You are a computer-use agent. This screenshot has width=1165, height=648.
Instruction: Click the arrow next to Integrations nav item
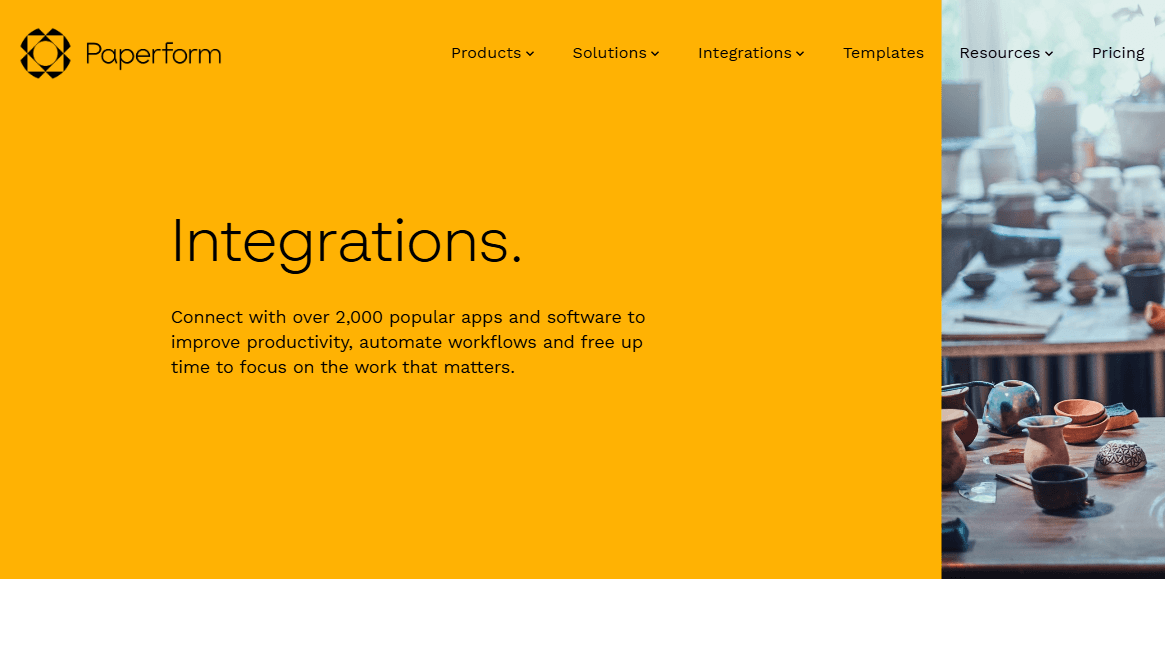pos(800,54)
